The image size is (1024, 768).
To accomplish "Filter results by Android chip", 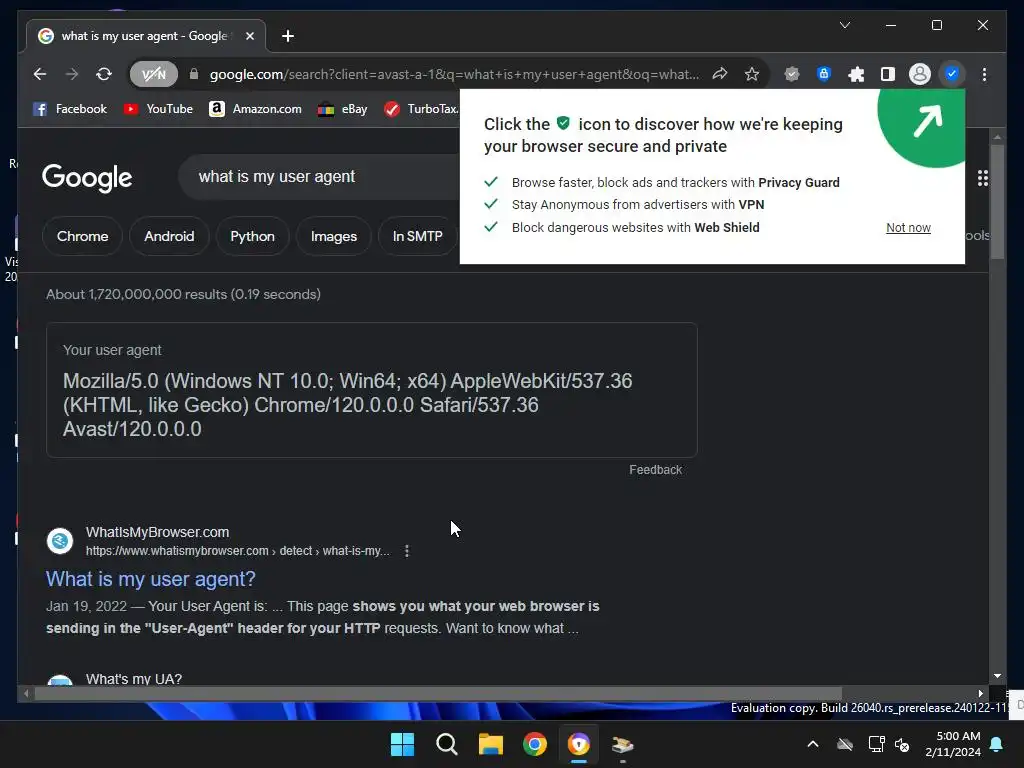I will pos(169,236).
